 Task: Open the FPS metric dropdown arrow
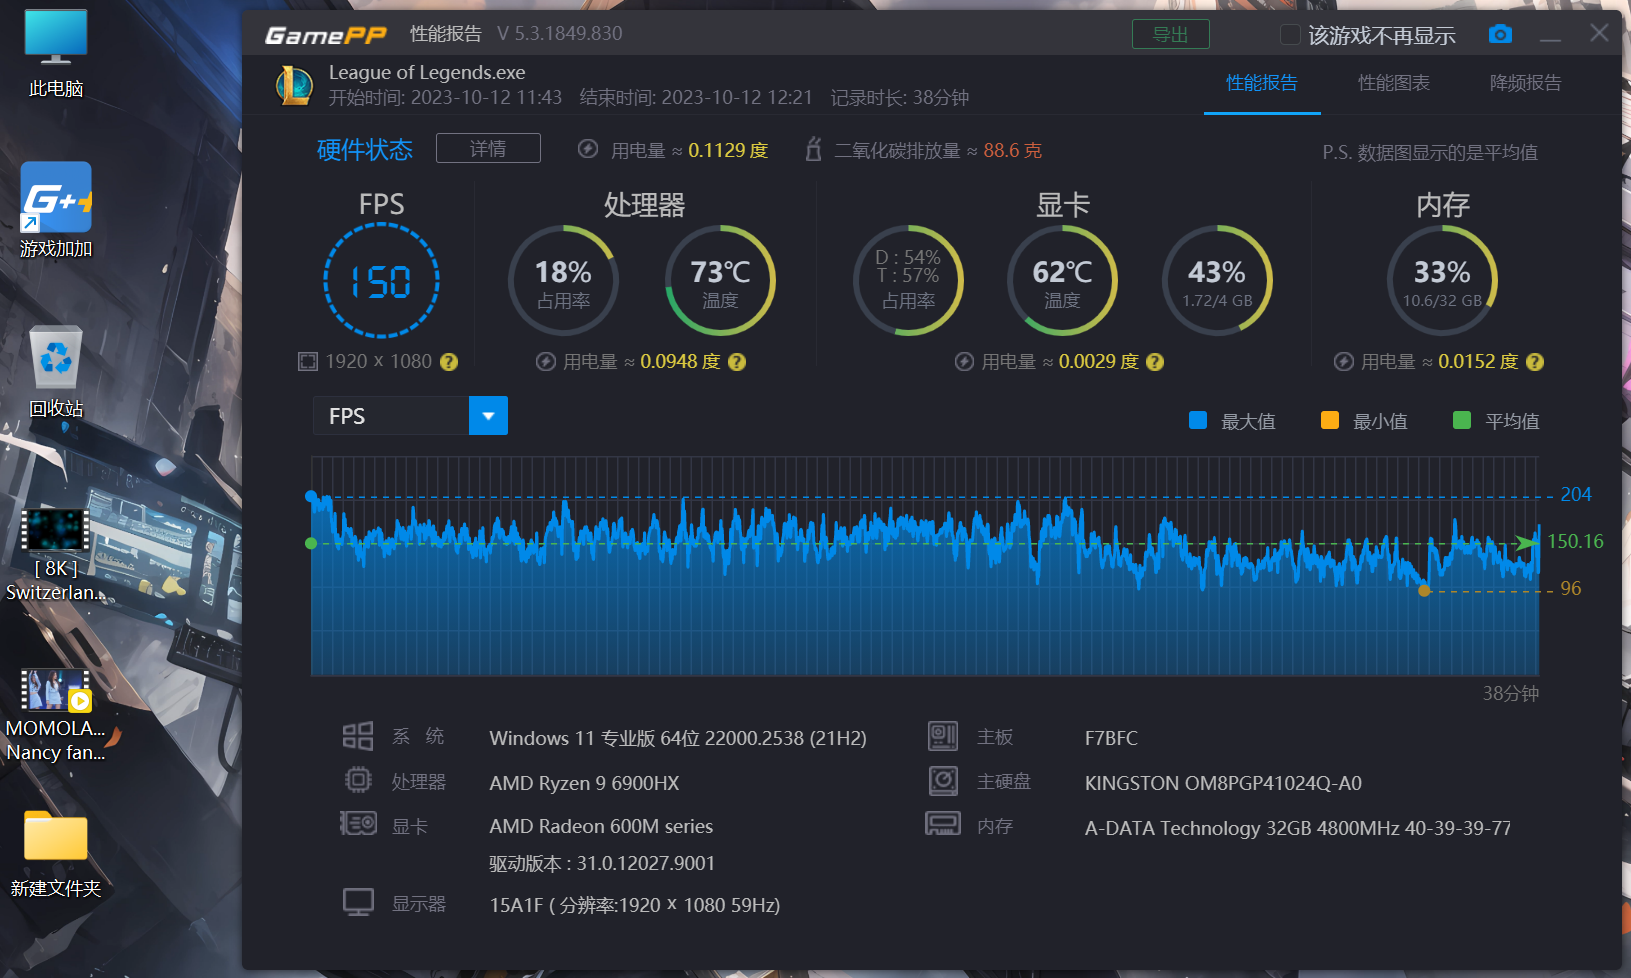(x=488, y=416)
